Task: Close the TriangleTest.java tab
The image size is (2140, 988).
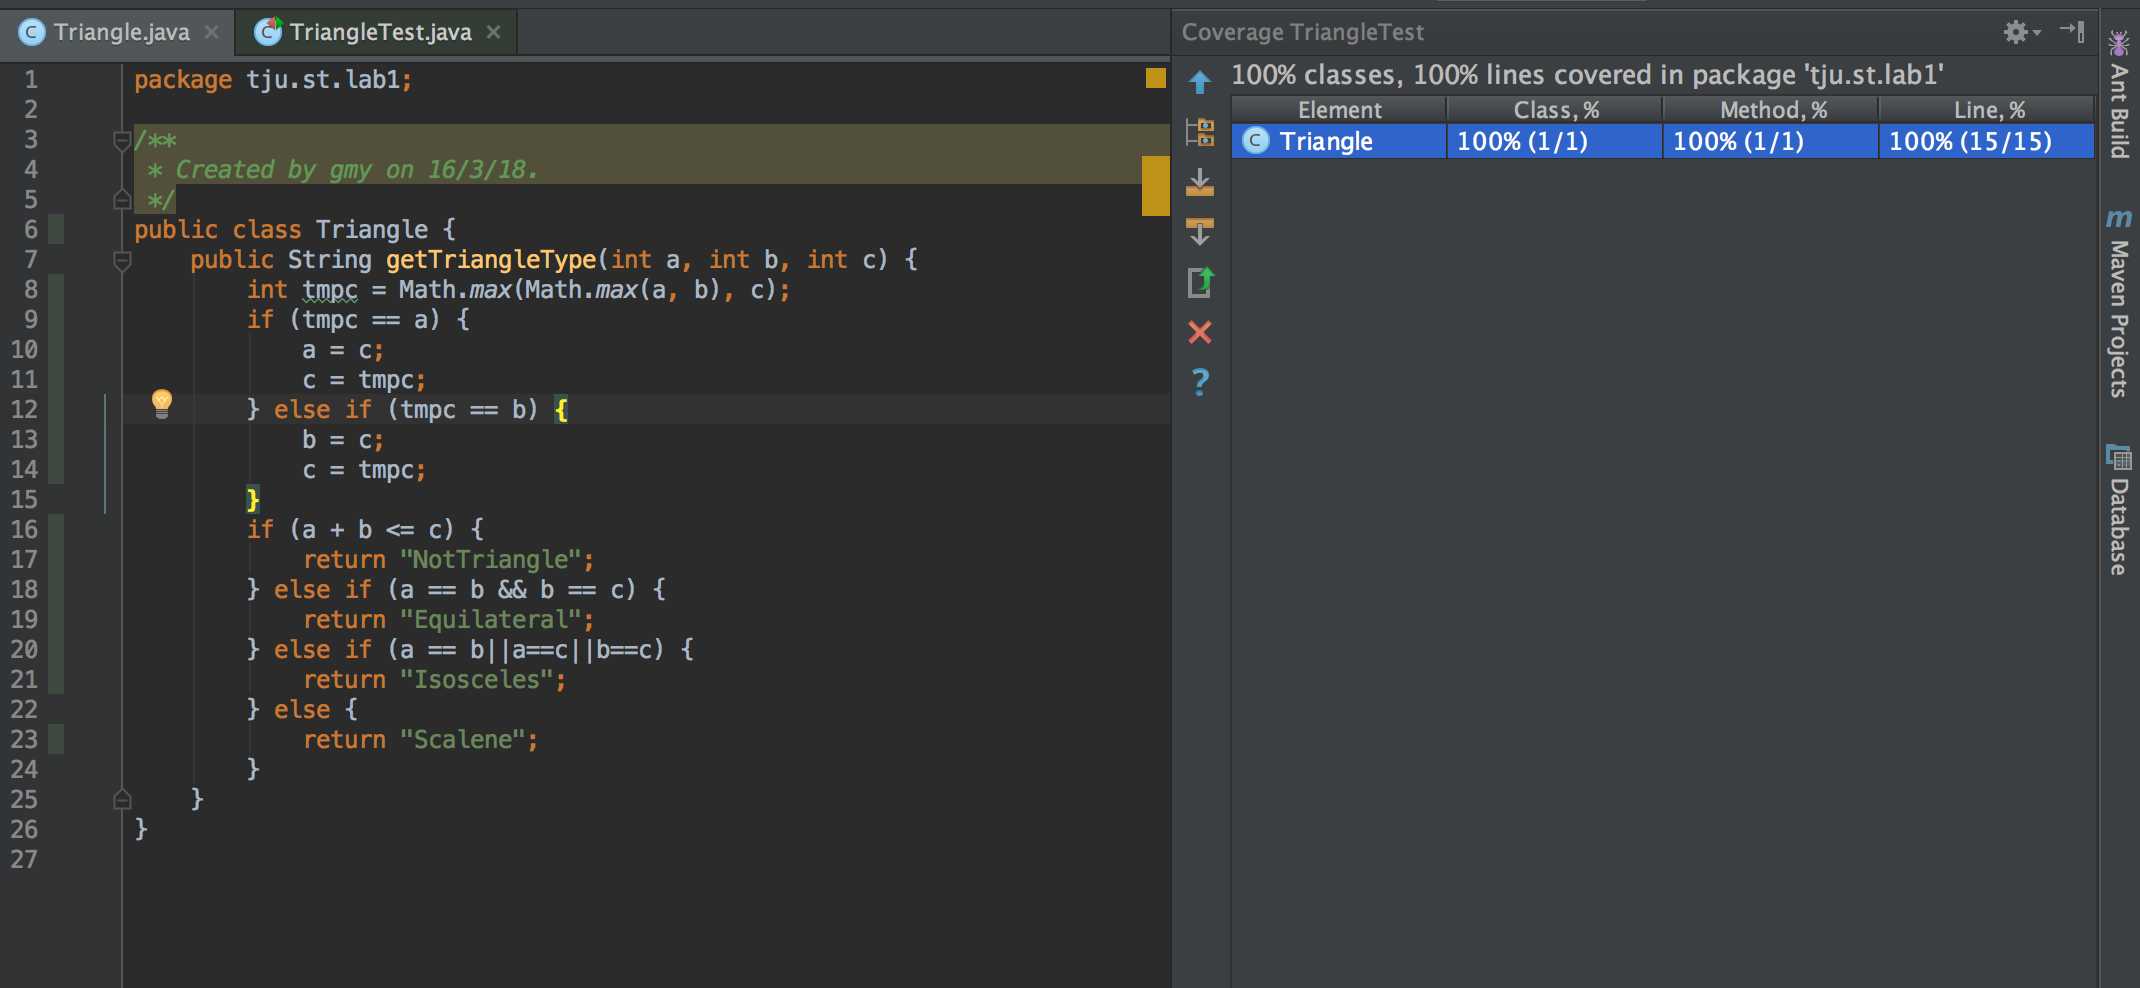Action: point(493,32)
